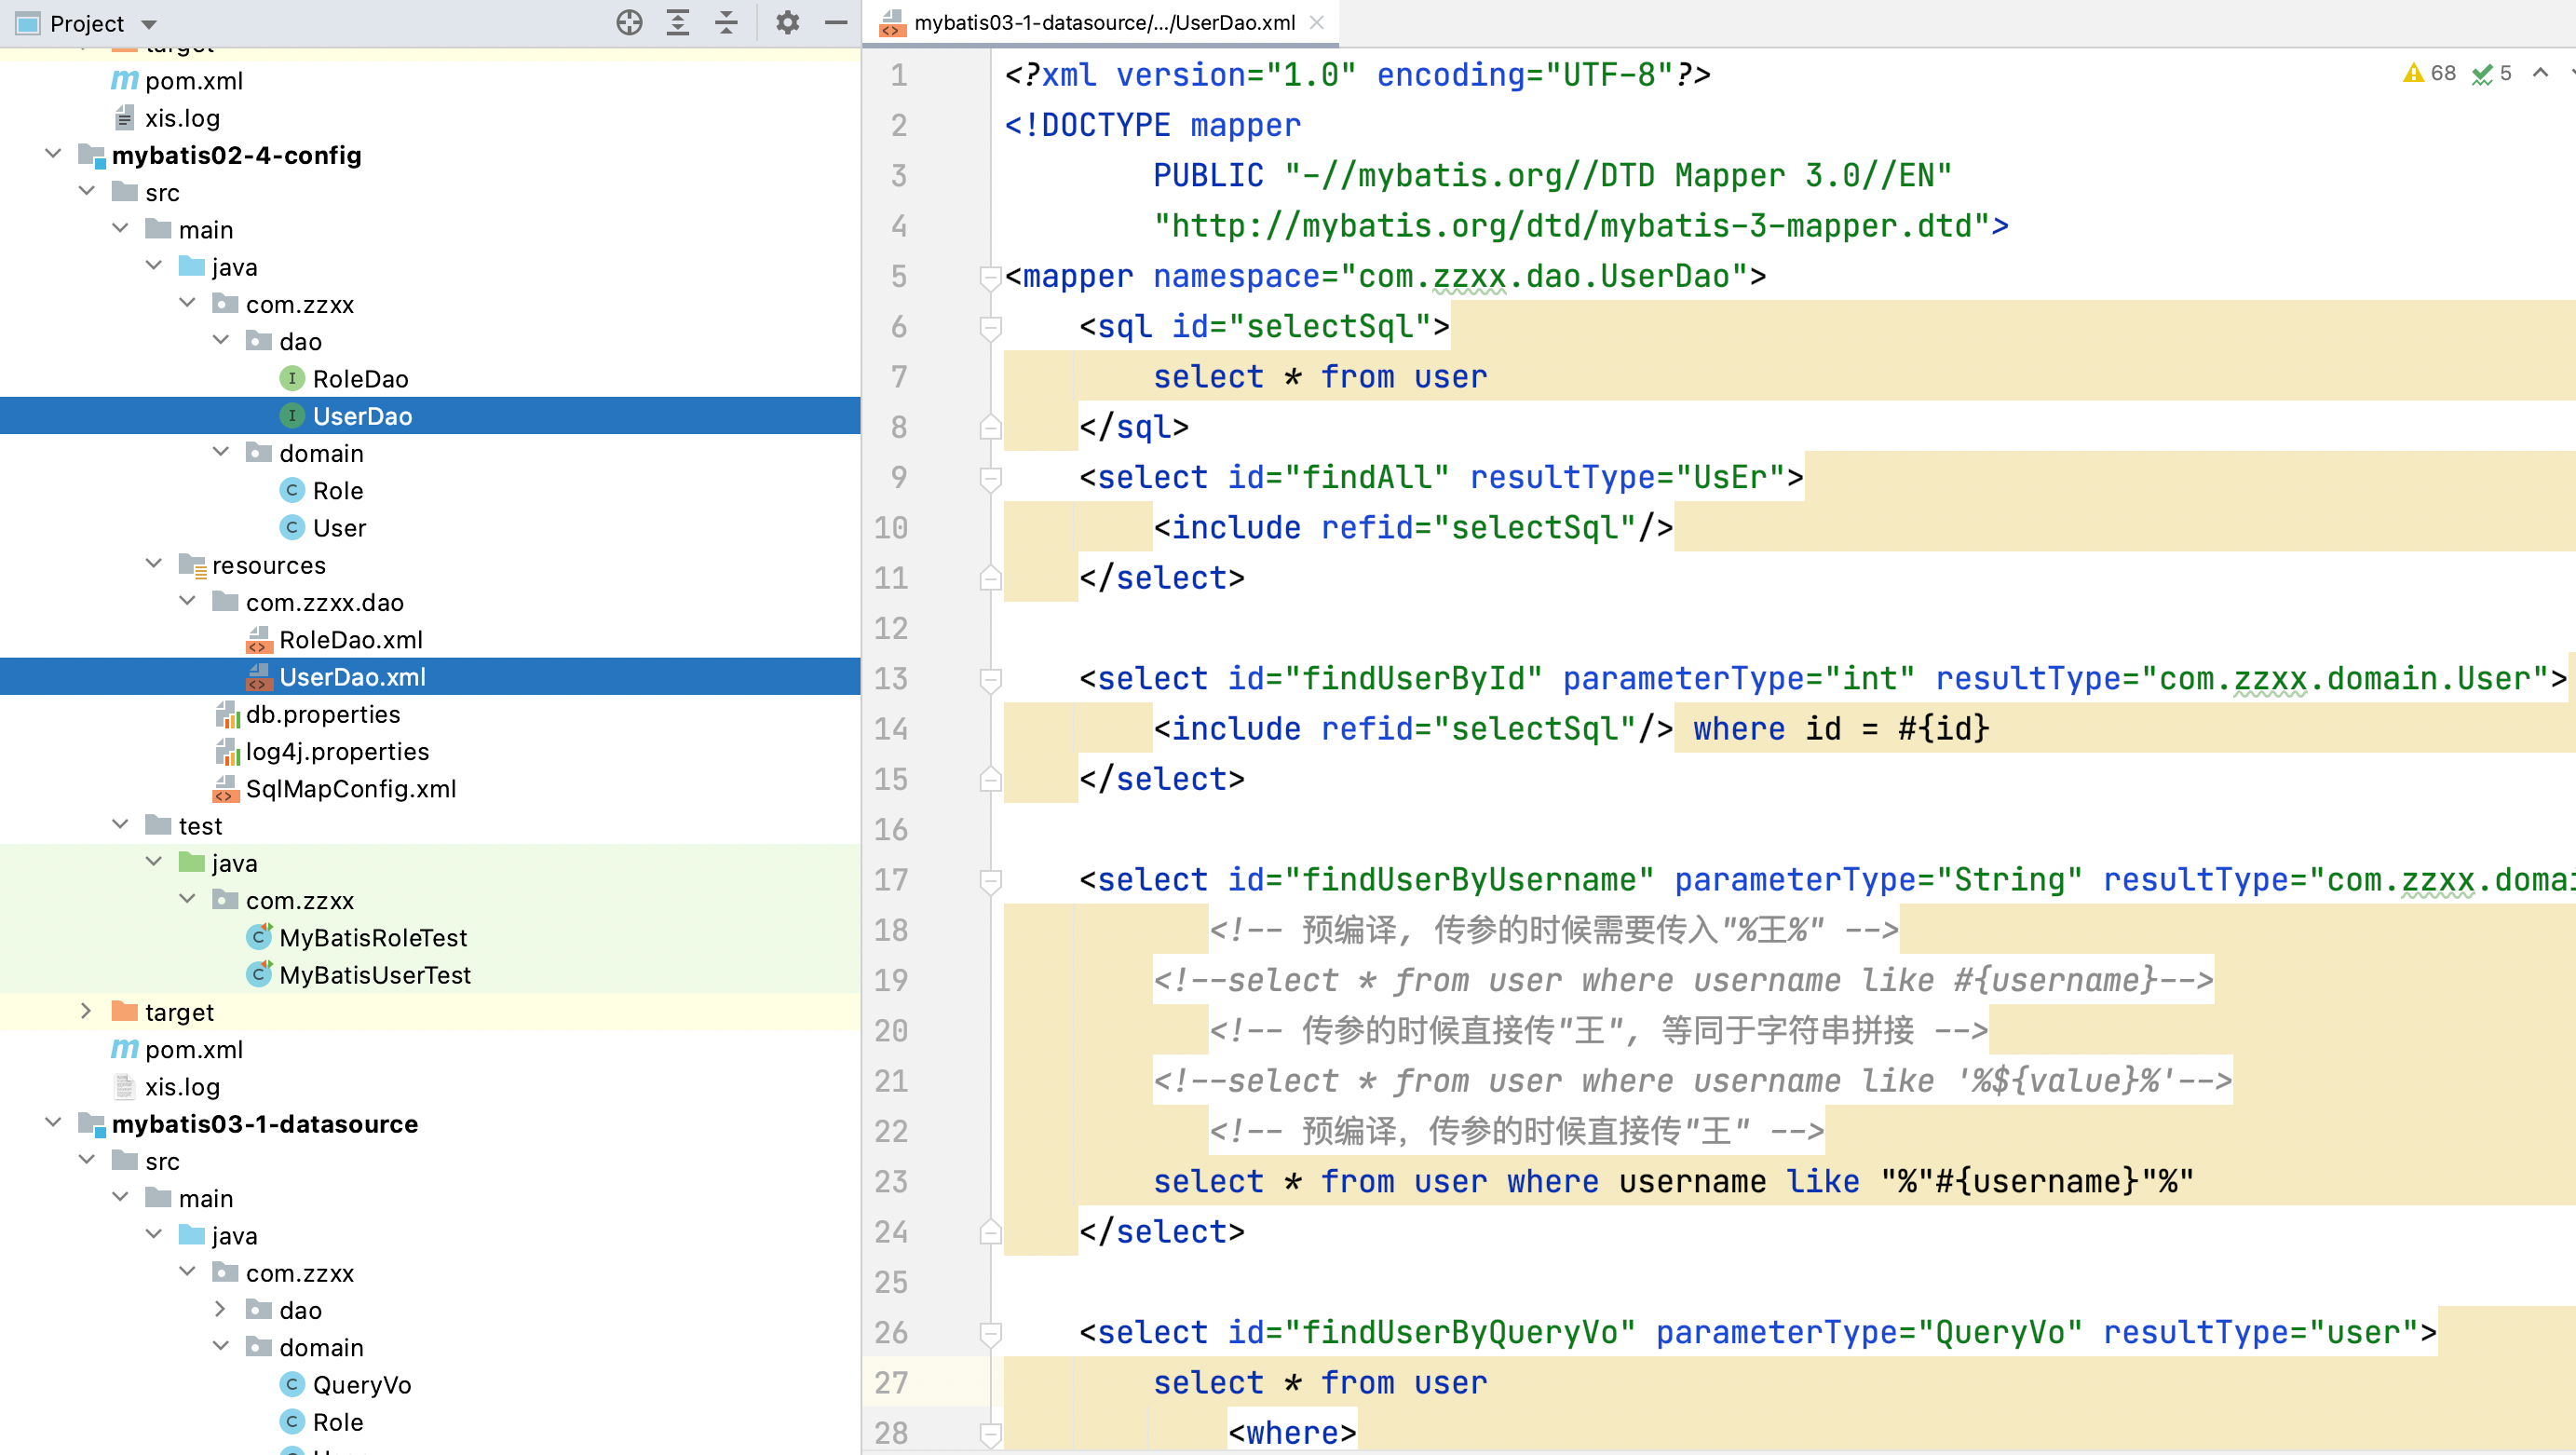The height and width of the screenshot is (1455, 2576).
Task: Collapse the domain package under mybatis02-4-config
Action: click(x=221, y=452)
